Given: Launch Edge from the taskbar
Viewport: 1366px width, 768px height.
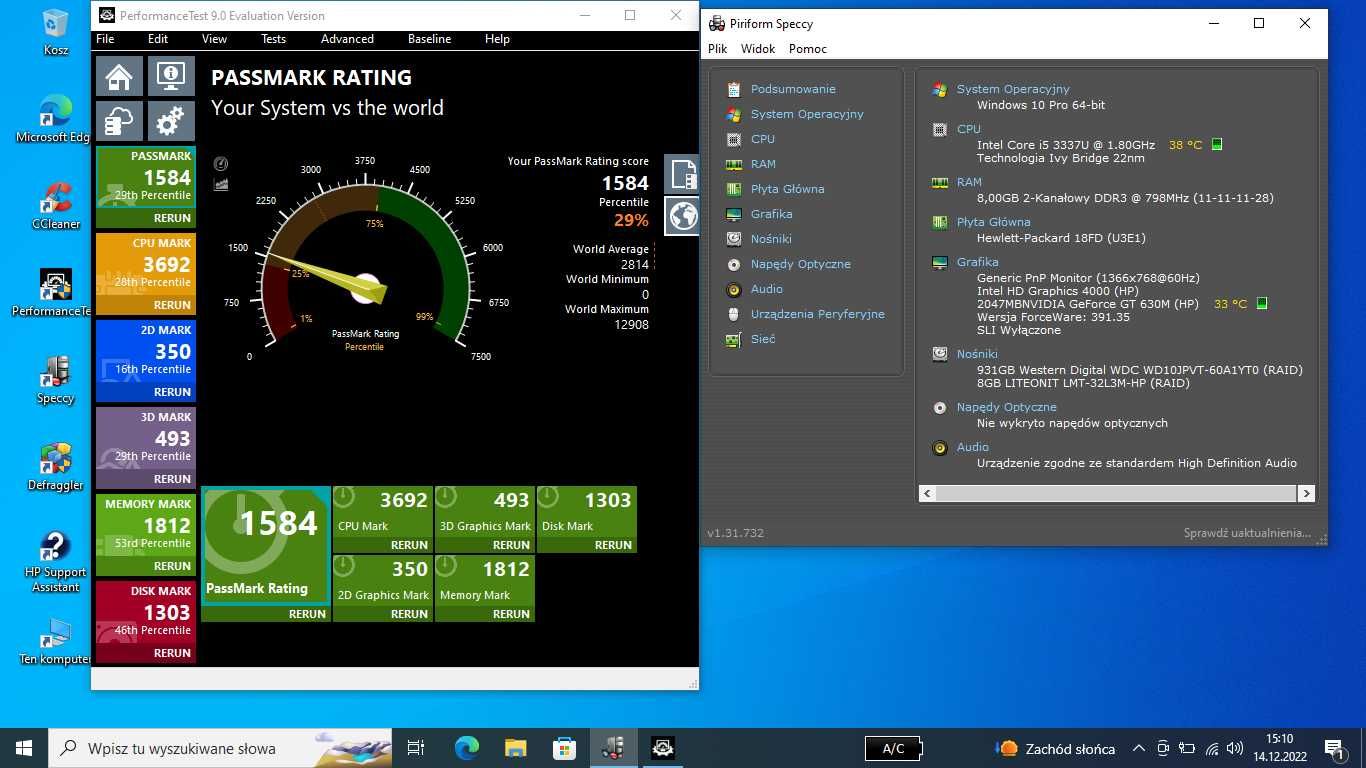Looking at the screenshot, I should [x=466, y=748].
